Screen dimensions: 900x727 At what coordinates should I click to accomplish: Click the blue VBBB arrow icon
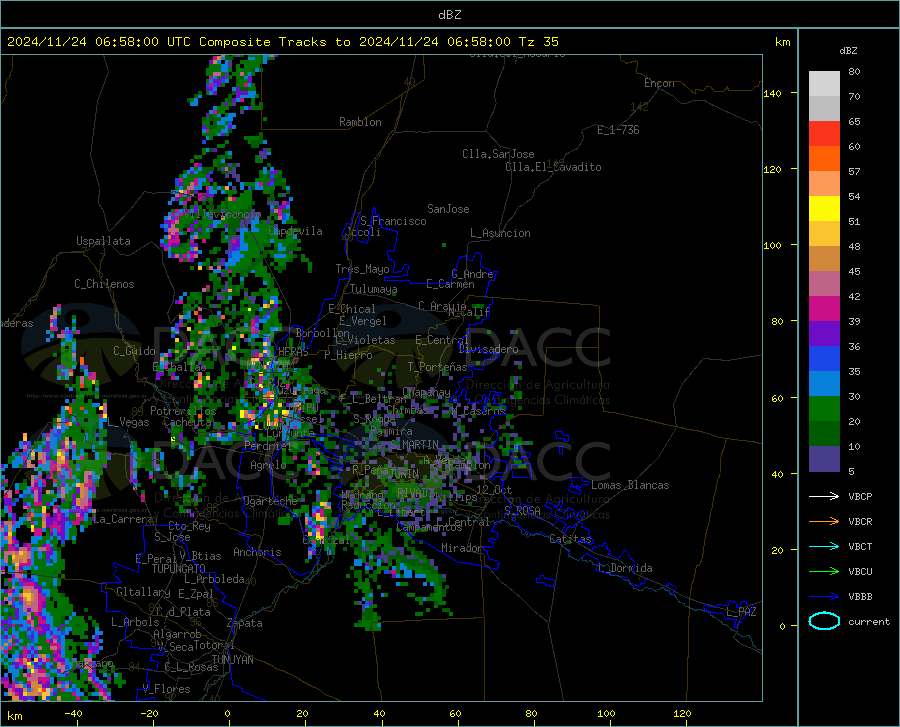(824, 596)
